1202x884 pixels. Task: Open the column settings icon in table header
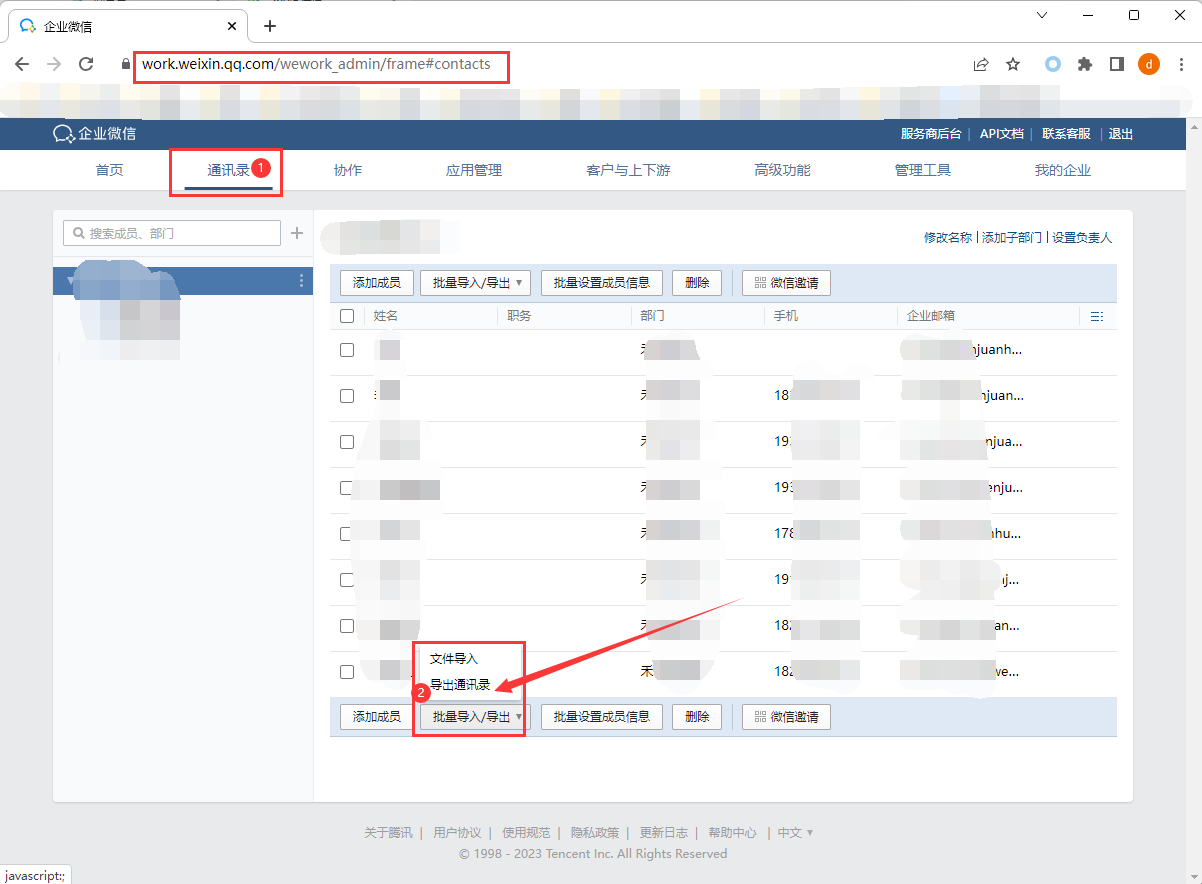click(x=1097, y=316)
